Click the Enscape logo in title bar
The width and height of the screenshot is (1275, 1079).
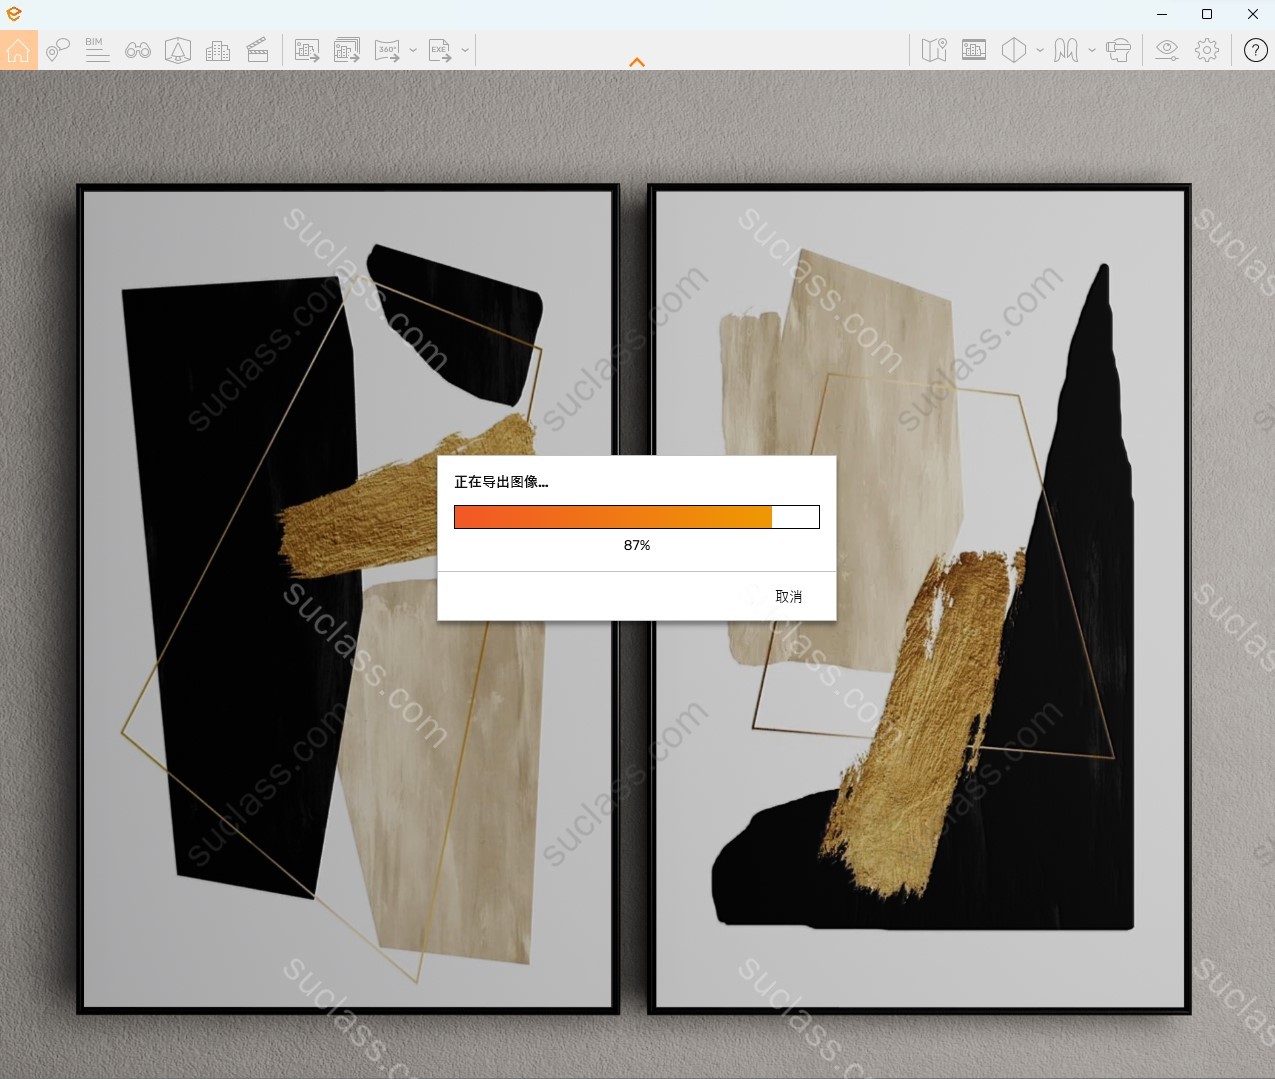coord(14,14)
